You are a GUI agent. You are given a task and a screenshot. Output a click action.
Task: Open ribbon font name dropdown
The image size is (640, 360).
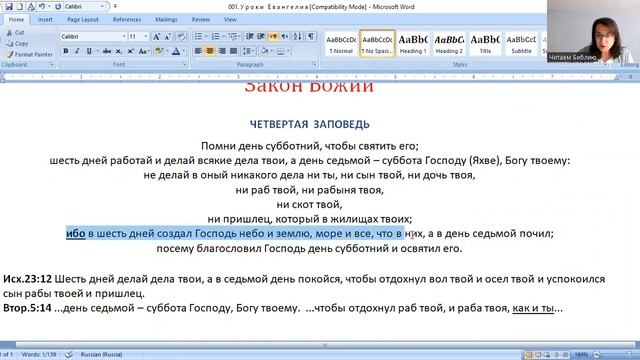(124, 37)
